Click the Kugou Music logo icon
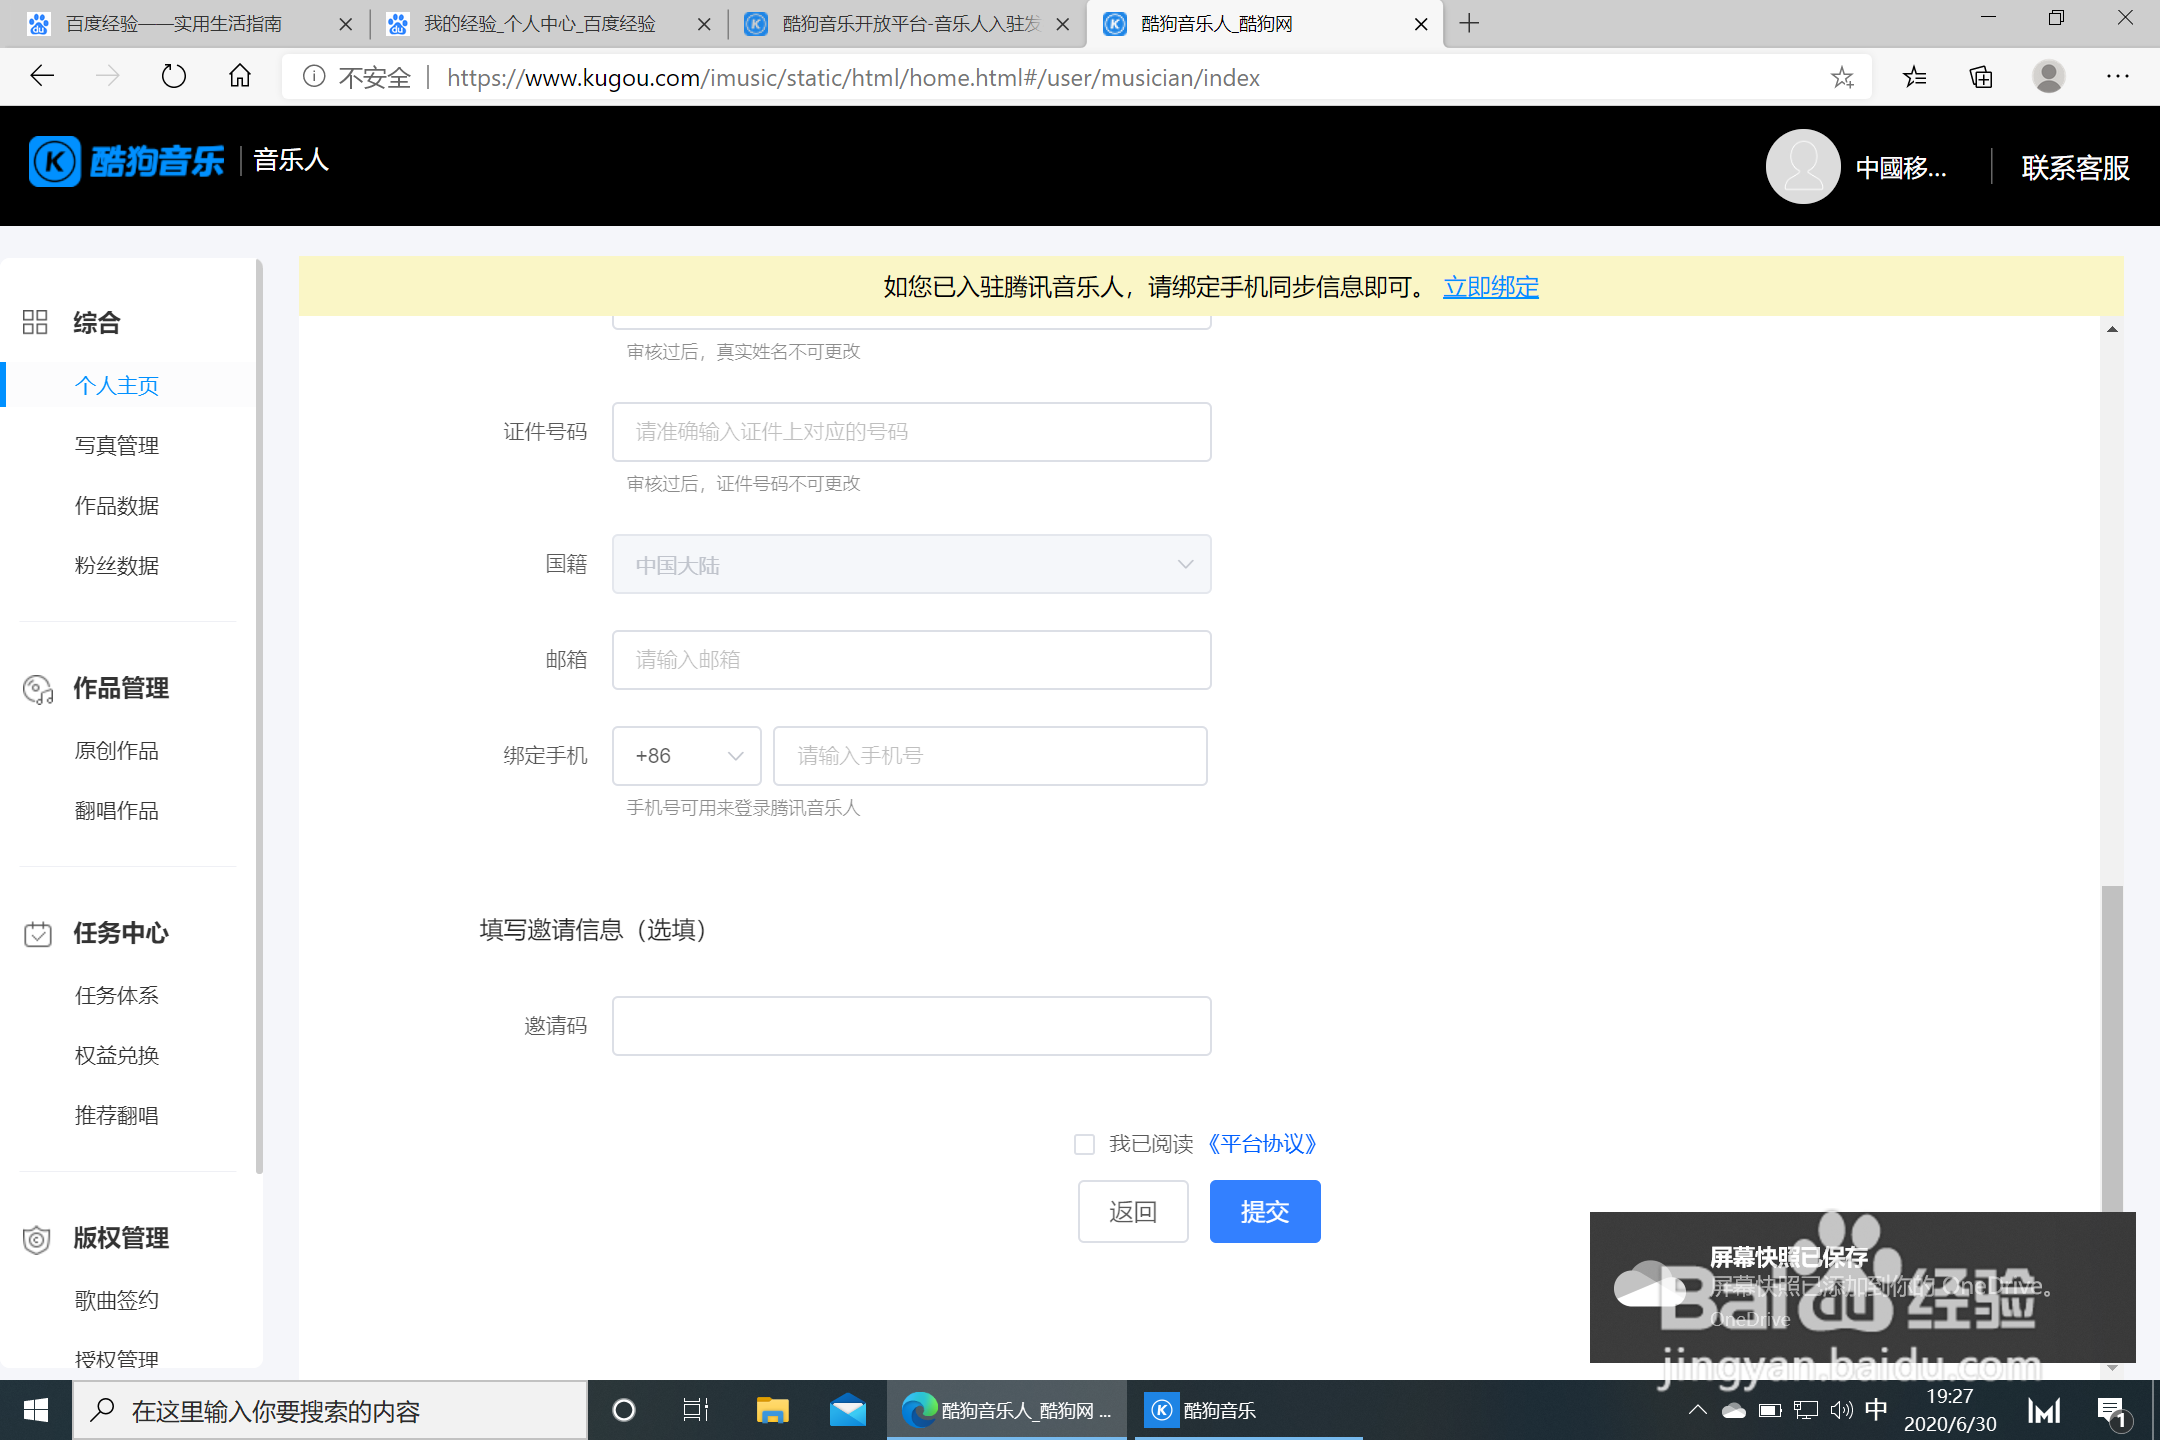 [54, 161]
